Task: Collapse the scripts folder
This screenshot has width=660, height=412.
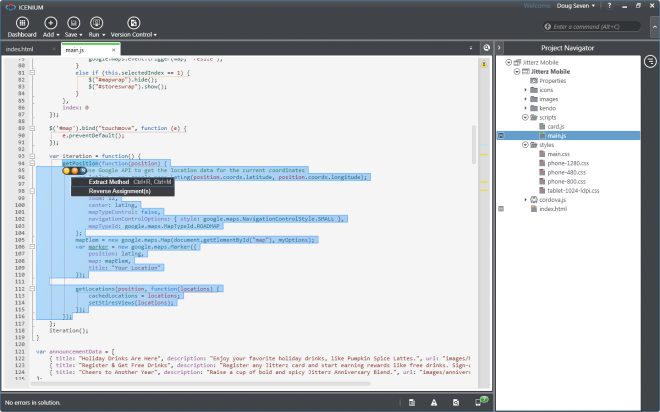Action: (x=526, y=117)
